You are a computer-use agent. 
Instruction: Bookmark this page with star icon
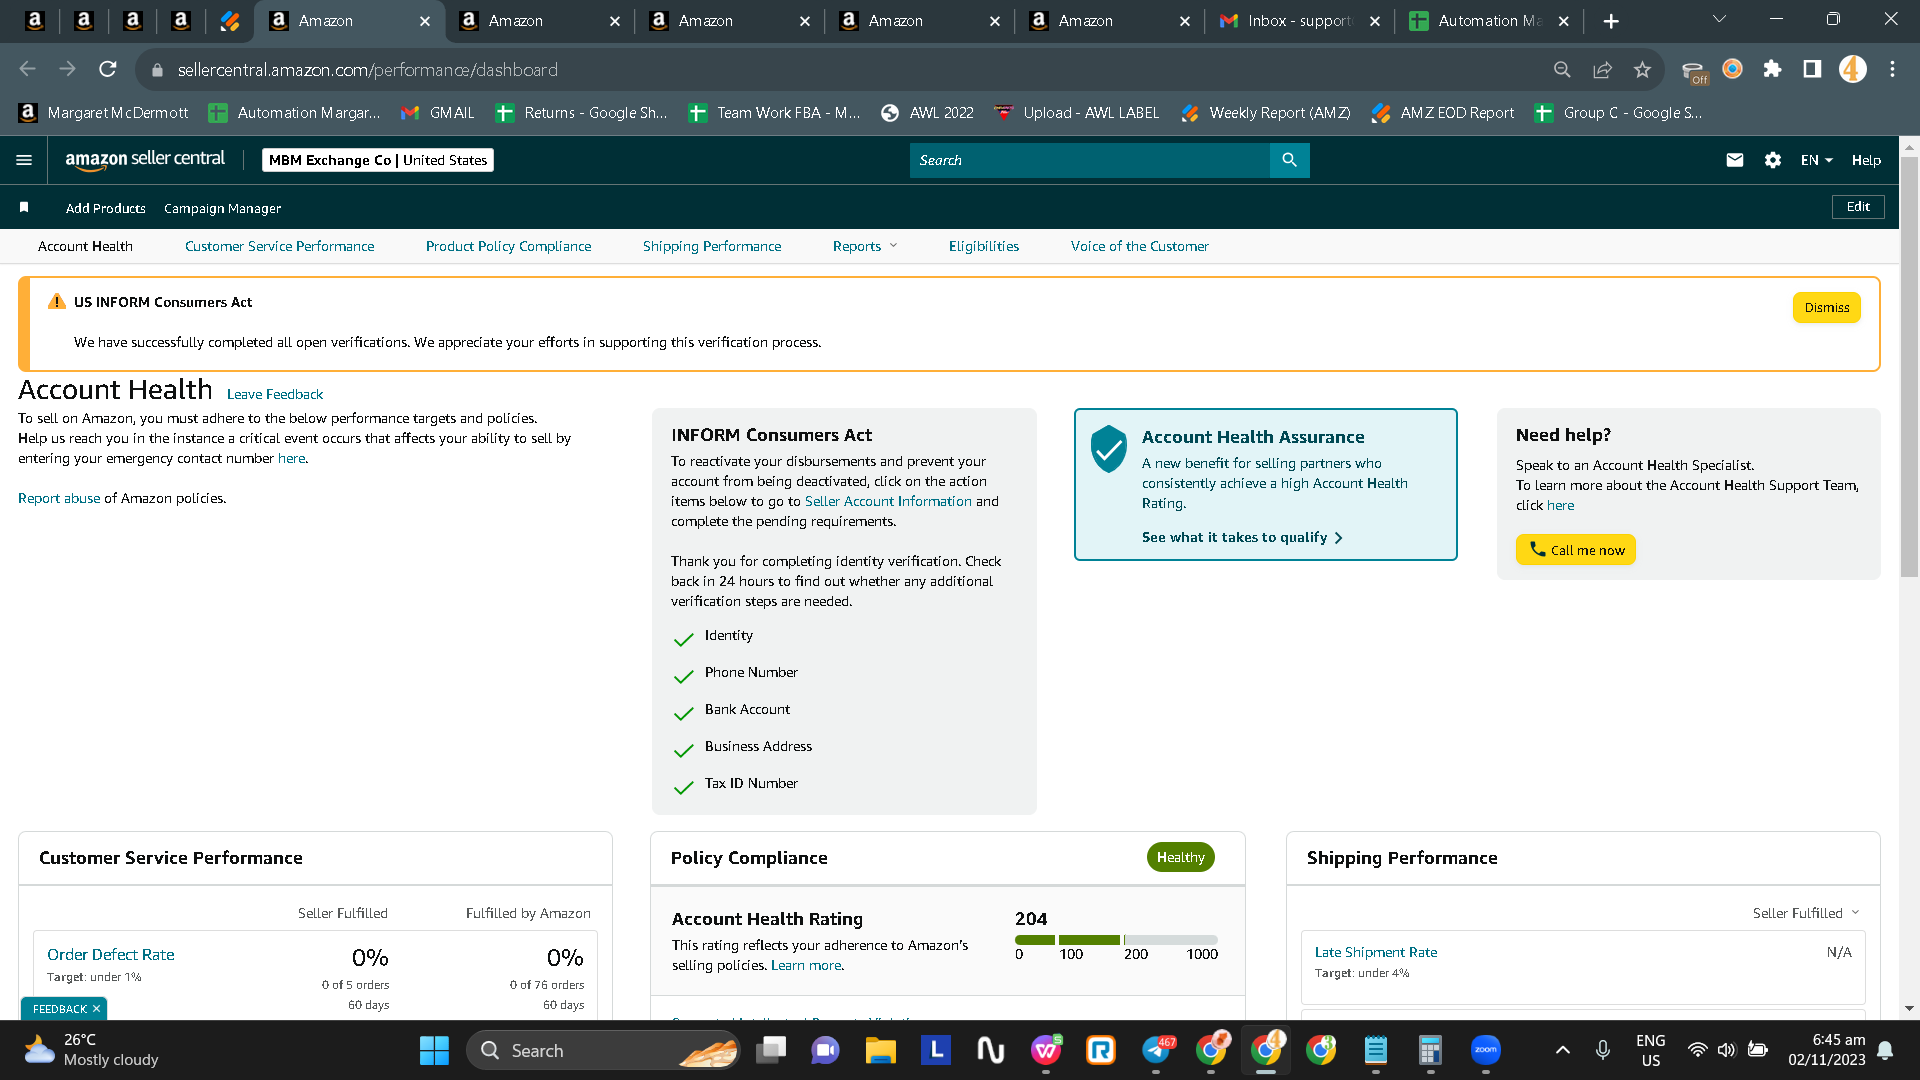pos(1642,69)
